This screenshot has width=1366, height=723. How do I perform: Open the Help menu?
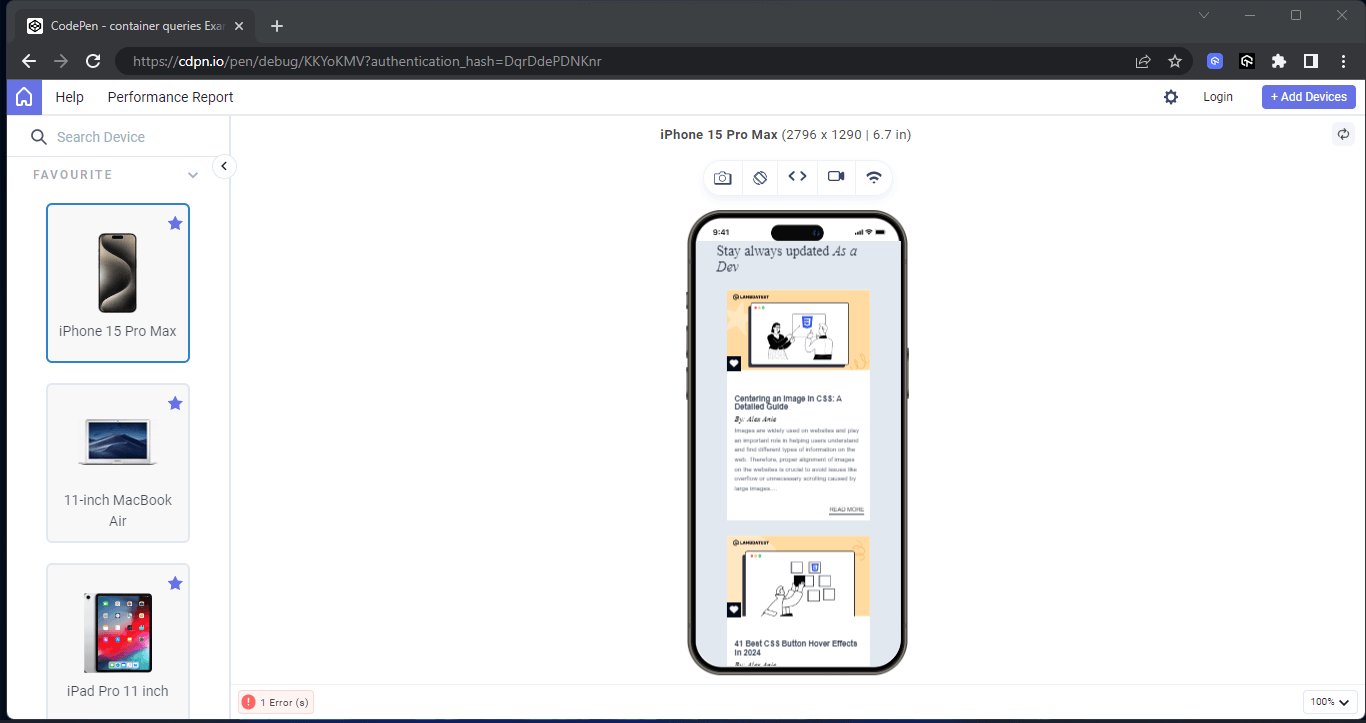70,97
